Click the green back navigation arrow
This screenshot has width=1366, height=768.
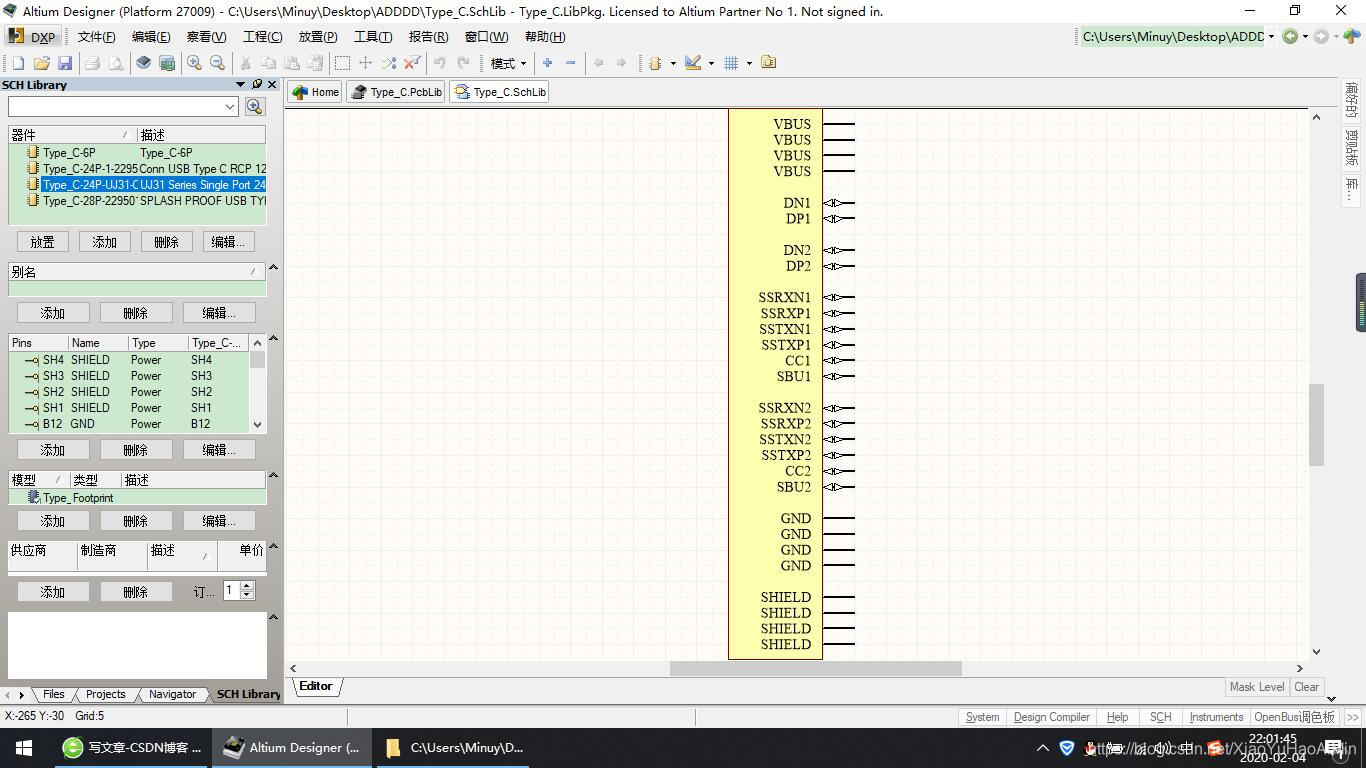(x=1290, y=37)
